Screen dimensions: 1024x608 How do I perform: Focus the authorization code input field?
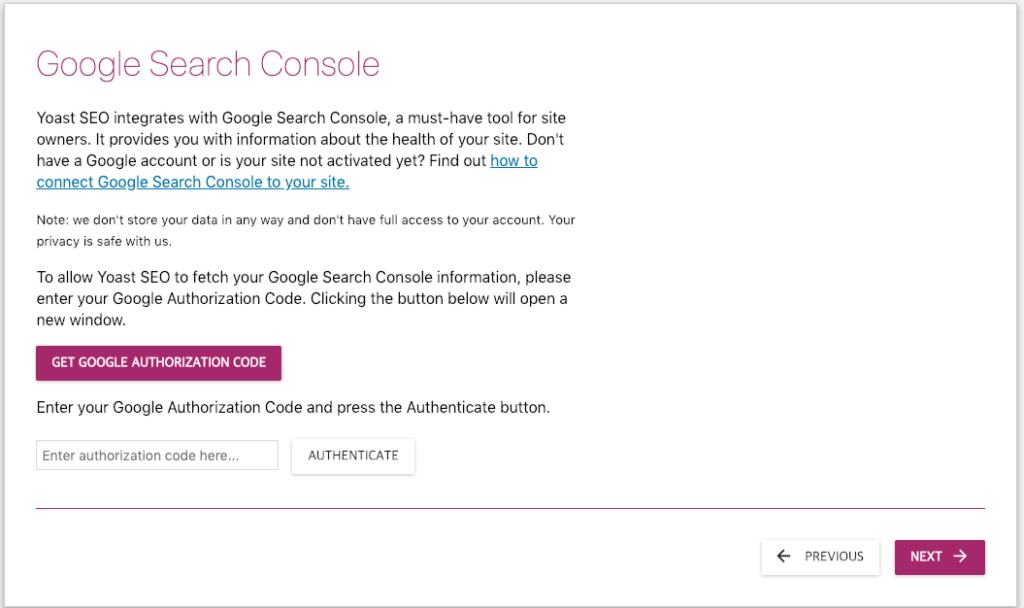(157, 455)
